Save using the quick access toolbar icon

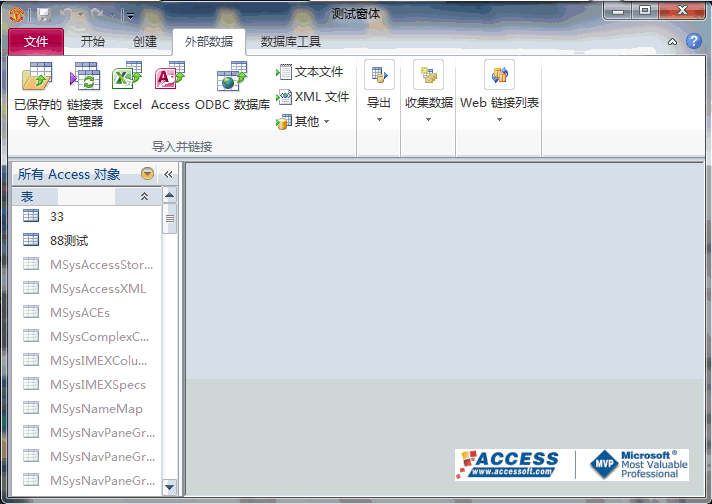coord(44,15)
